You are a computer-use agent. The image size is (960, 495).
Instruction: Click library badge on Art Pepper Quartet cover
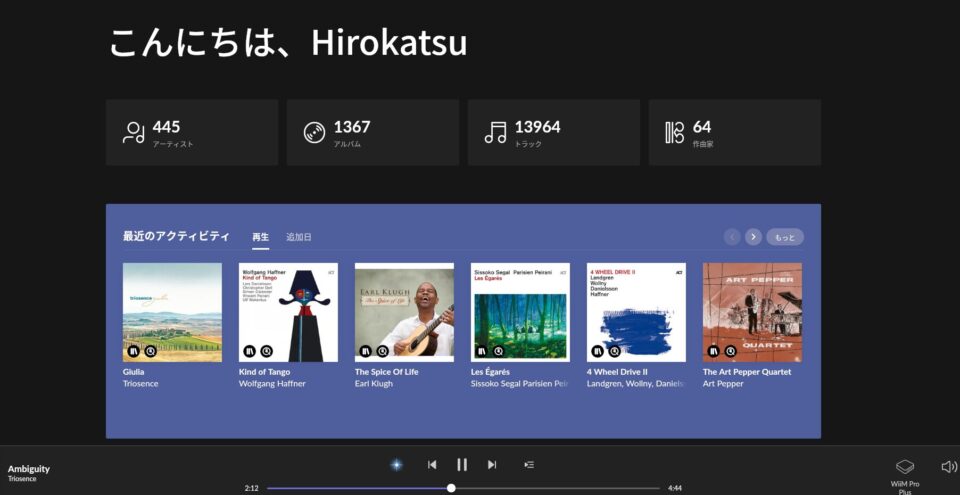pos(713,352)
